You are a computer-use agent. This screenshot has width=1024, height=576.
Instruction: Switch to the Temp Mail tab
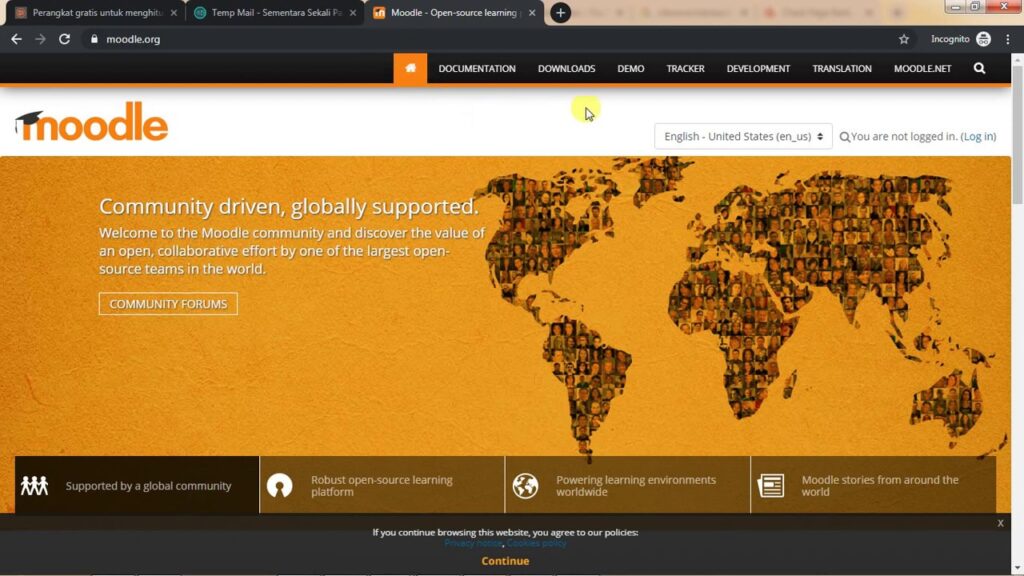coord(274,12)
